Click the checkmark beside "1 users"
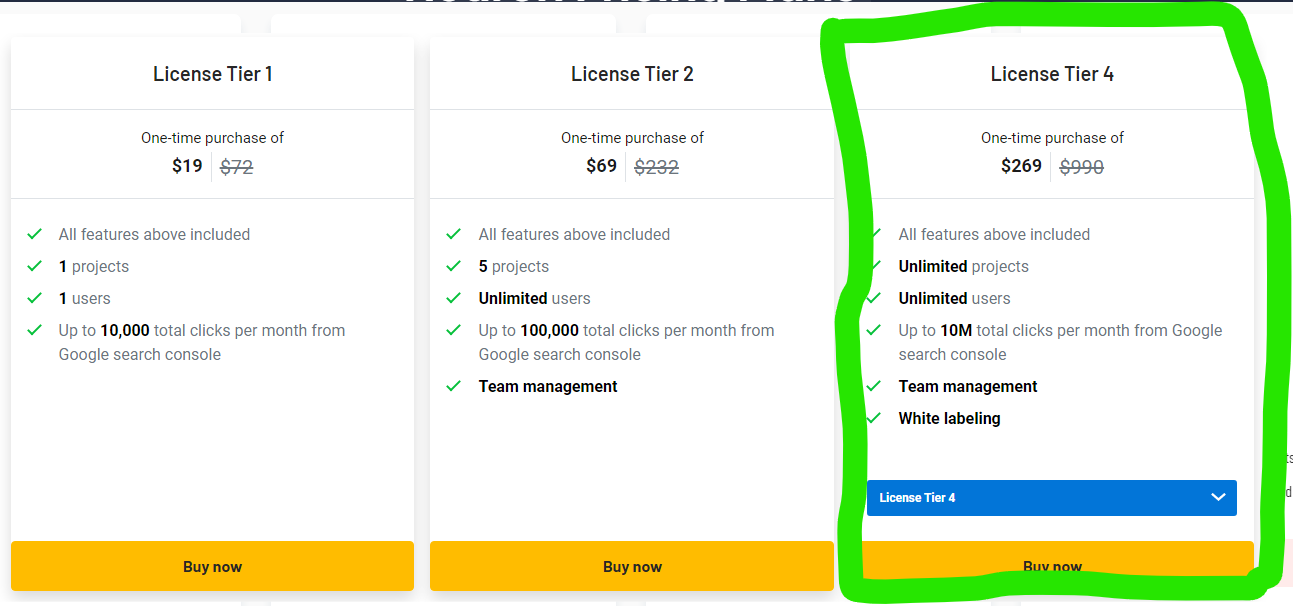The width and height of the screenshot is (1293, 606). pyautogui.click(x=35, y=298)
